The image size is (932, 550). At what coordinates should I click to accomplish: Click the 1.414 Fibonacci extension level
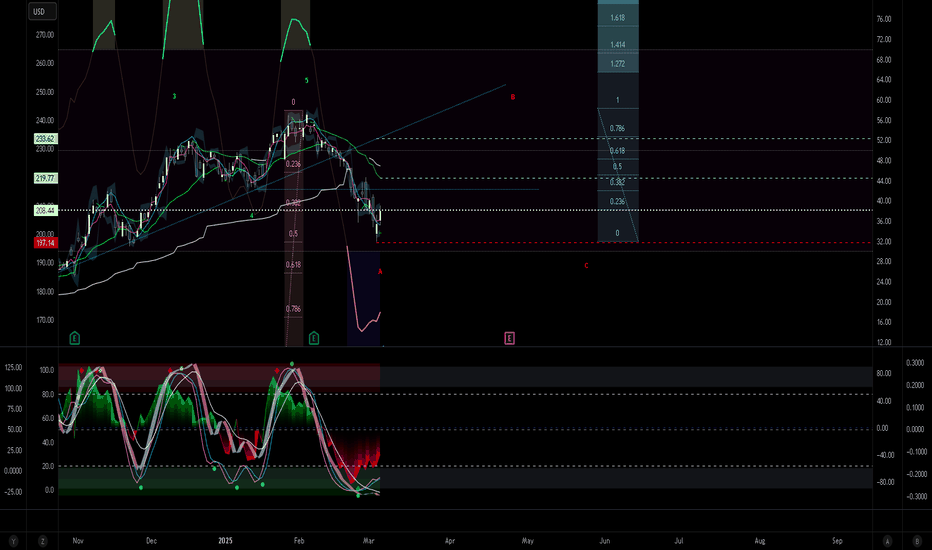(x=618, y=45)
